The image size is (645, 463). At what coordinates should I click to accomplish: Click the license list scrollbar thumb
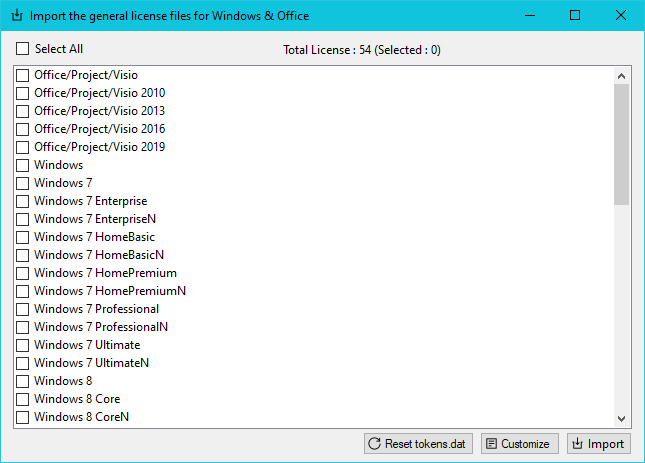pos(622,144)
